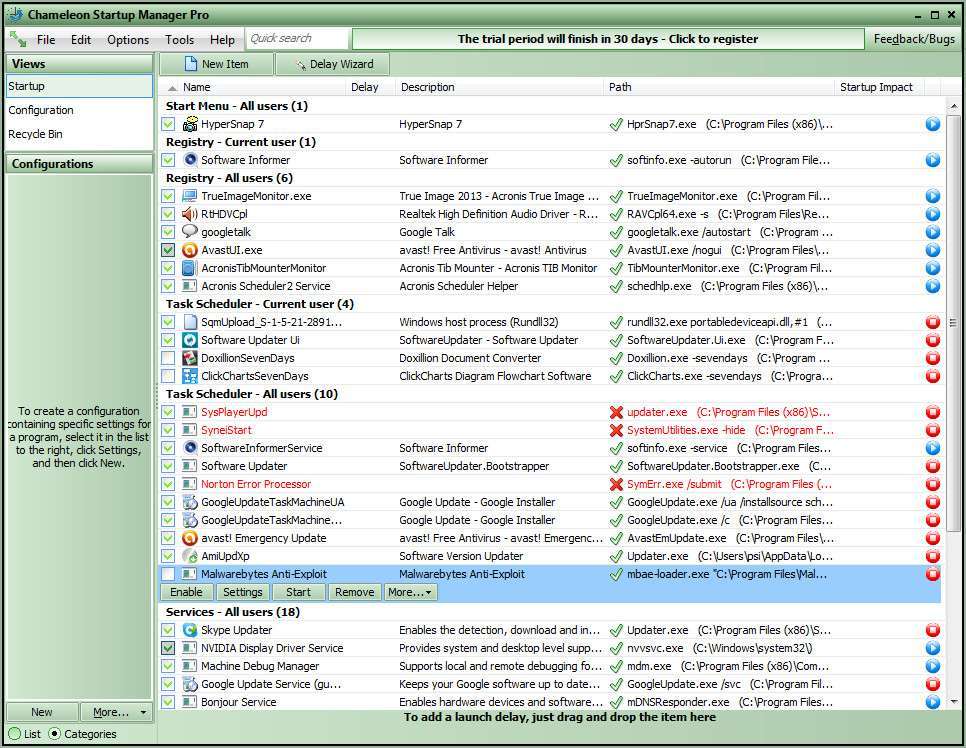Uncheck the Bonjour Service checkbox
The image size is (966, 748).
[168, 702]
